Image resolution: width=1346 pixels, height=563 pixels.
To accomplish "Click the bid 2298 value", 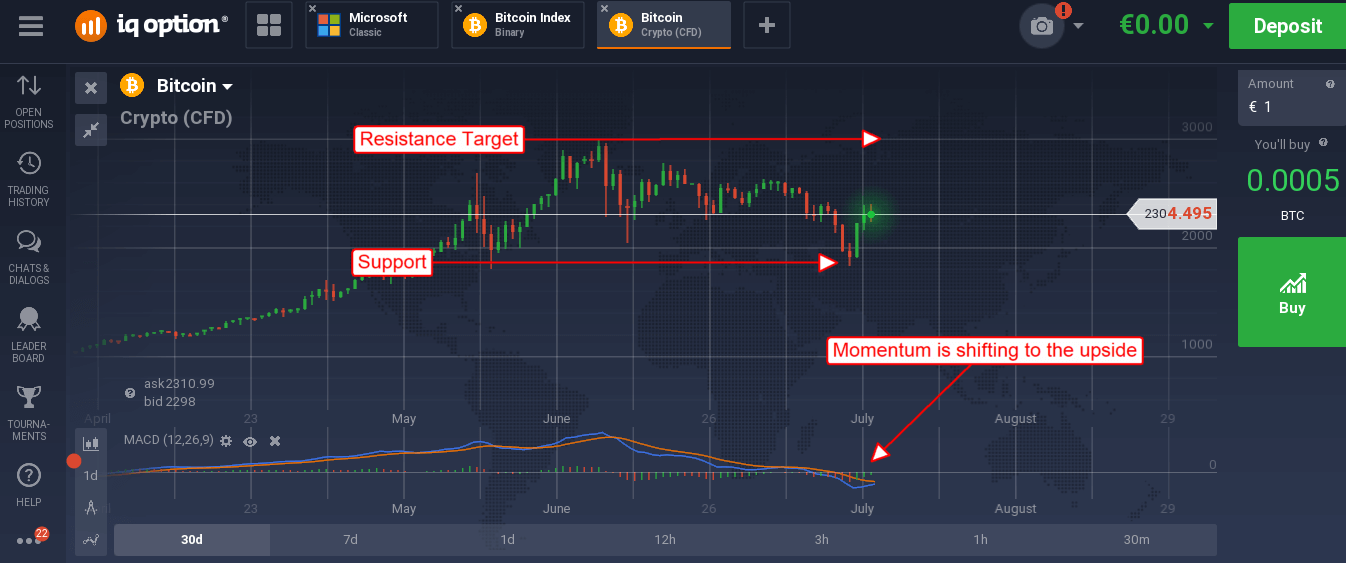I will [x=169, y=402].
